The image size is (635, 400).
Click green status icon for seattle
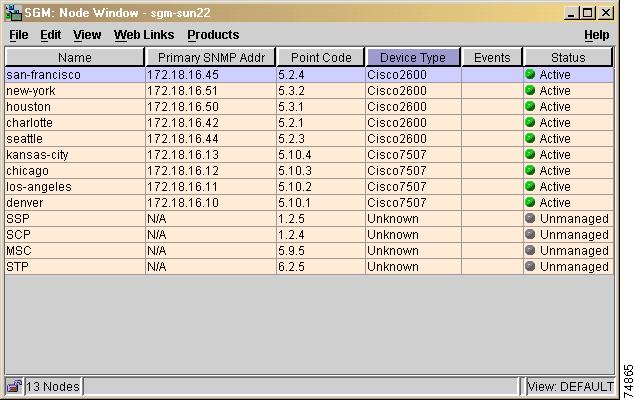click(x=530, y=138)
